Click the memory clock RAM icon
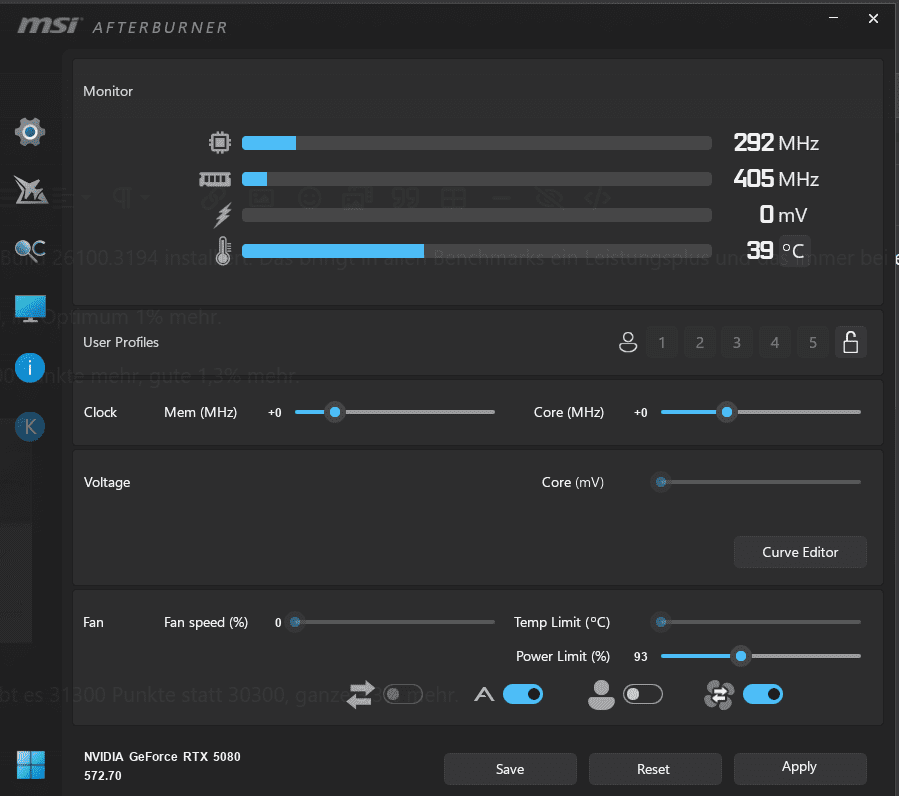The height and width of the screenshot is (796, 899). click(215, 179)
